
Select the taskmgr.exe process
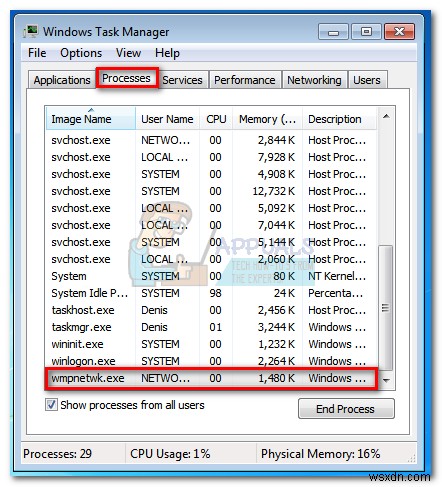pos(211,327)
